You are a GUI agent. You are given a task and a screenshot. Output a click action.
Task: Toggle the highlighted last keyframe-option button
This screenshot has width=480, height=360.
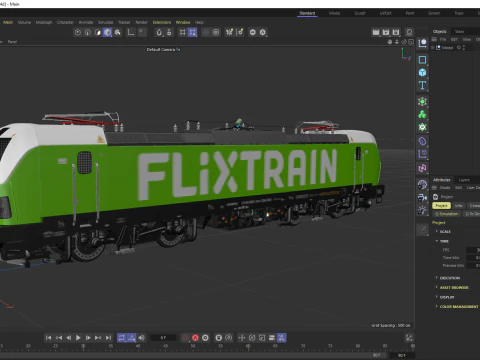pyautogui.click(x=282, y=338)
